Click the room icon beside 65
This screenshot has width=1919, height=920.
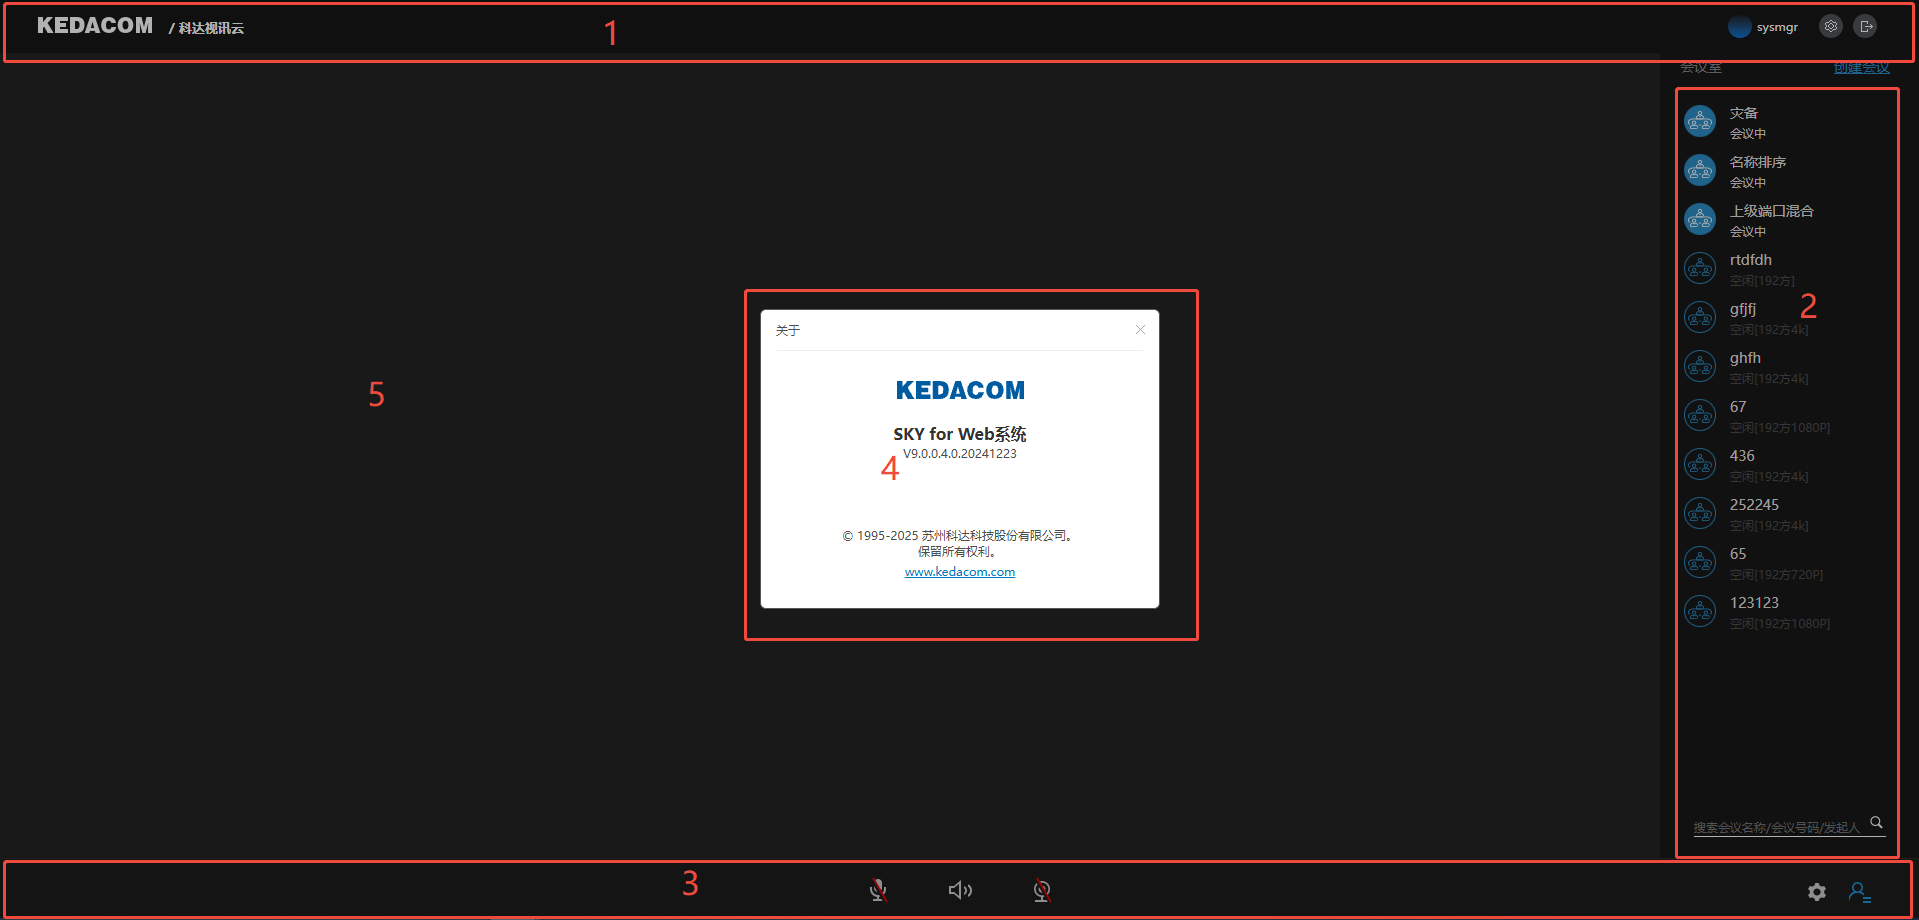click(x=1700, y=563)
